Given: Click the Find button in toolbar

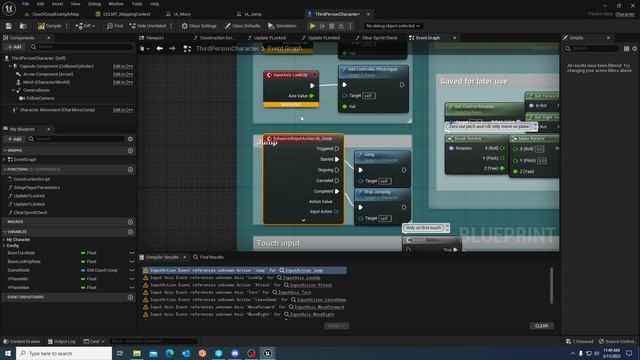Looking at the screenshot, I should tap(115, 26).
